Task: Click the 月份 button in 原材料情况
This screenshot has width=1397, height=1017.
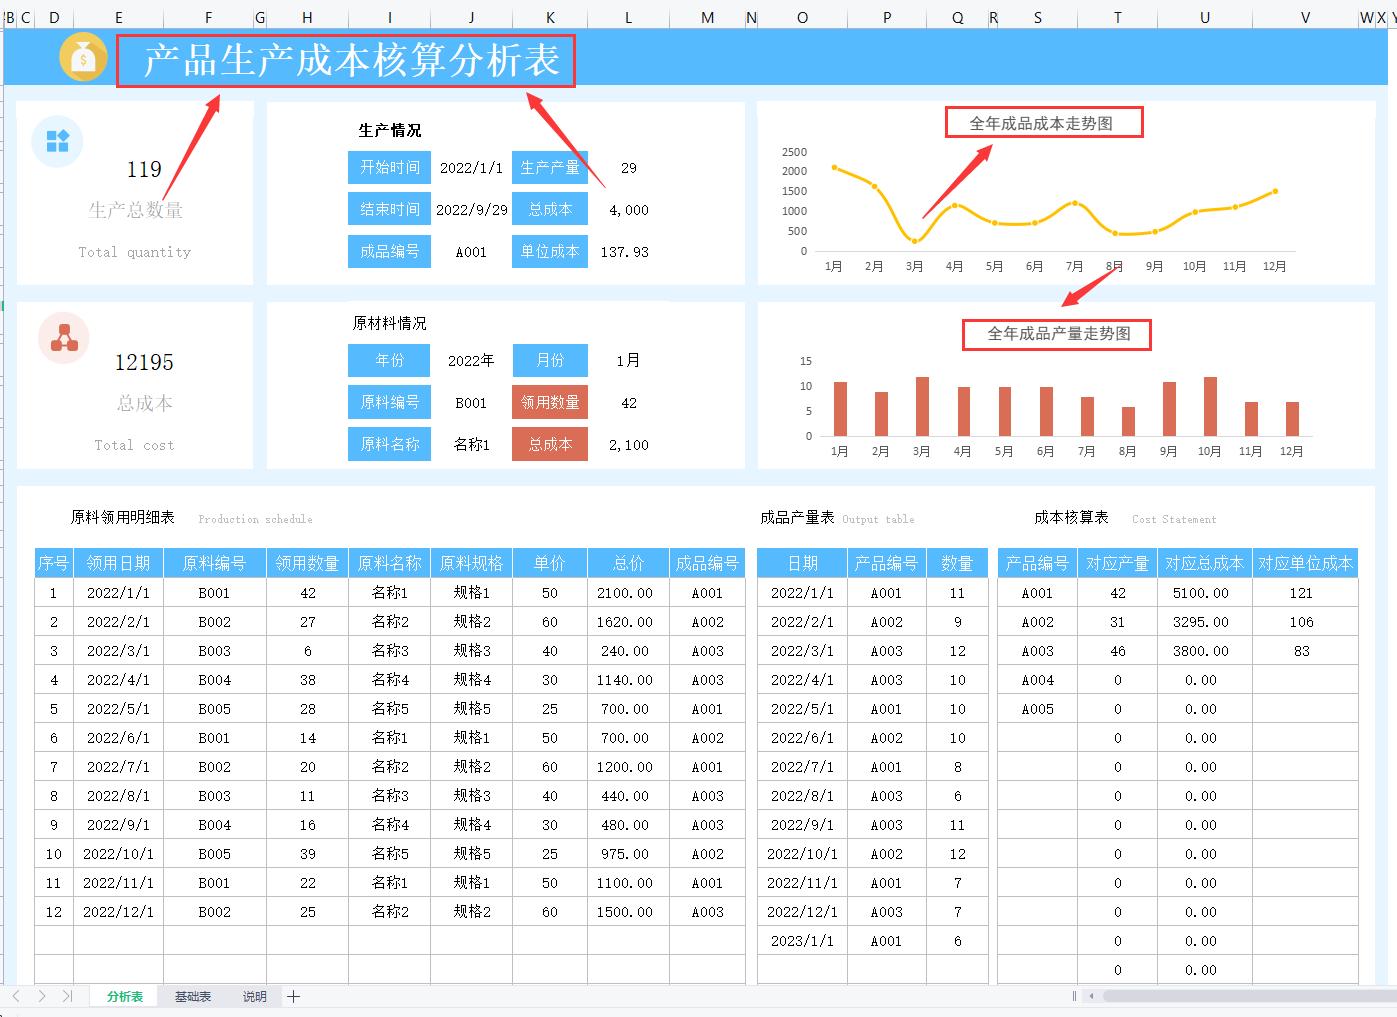Action: pos(550,360)
